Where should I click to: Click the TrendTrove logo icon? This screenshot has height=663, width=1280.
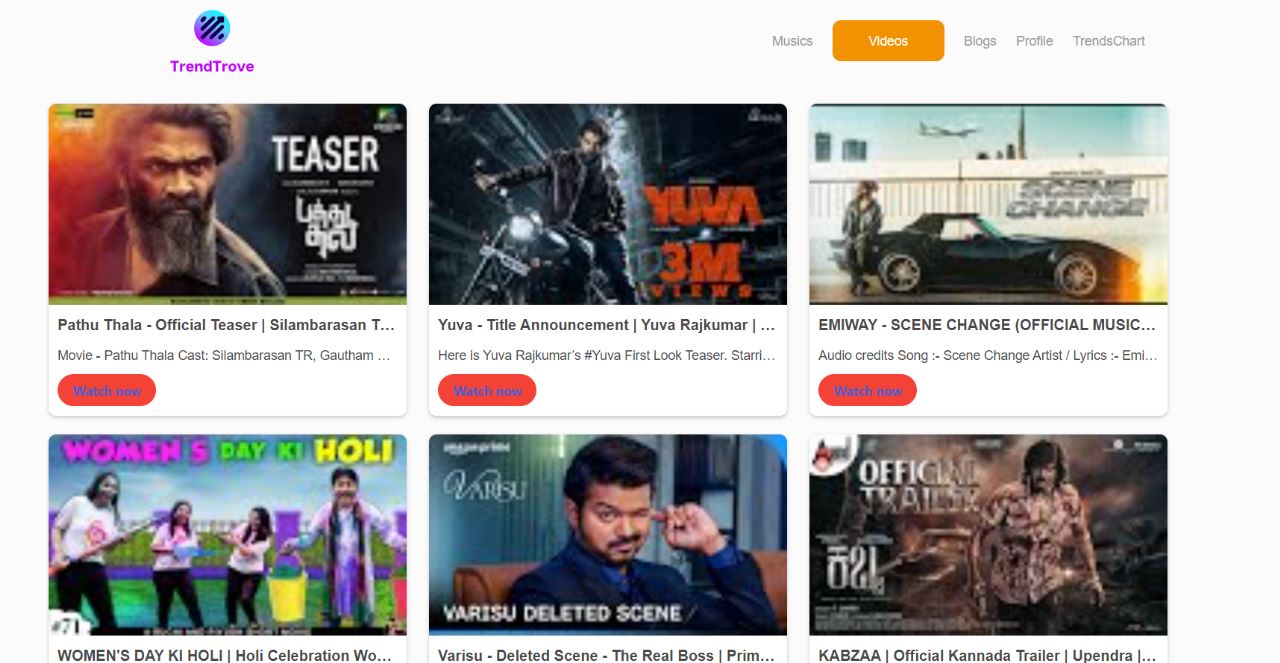212,29
